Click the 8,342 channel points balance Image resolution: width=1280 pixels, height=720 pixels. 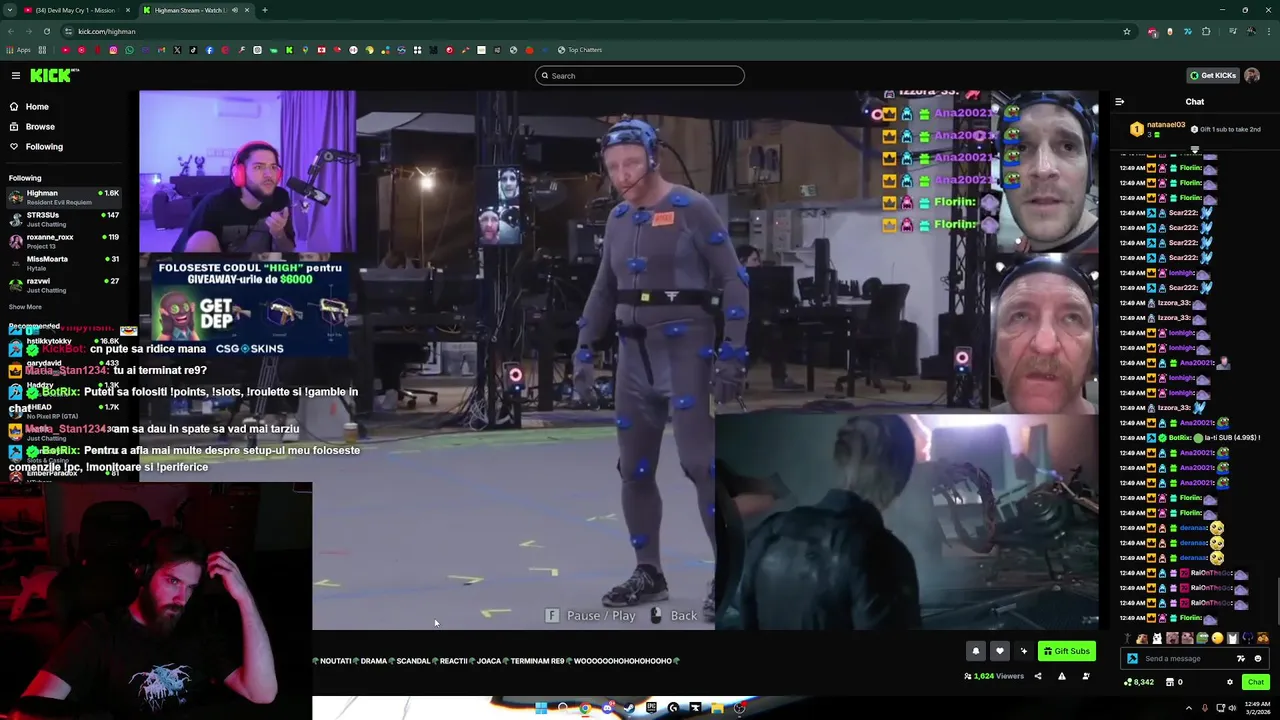[x=1139, y=682]
